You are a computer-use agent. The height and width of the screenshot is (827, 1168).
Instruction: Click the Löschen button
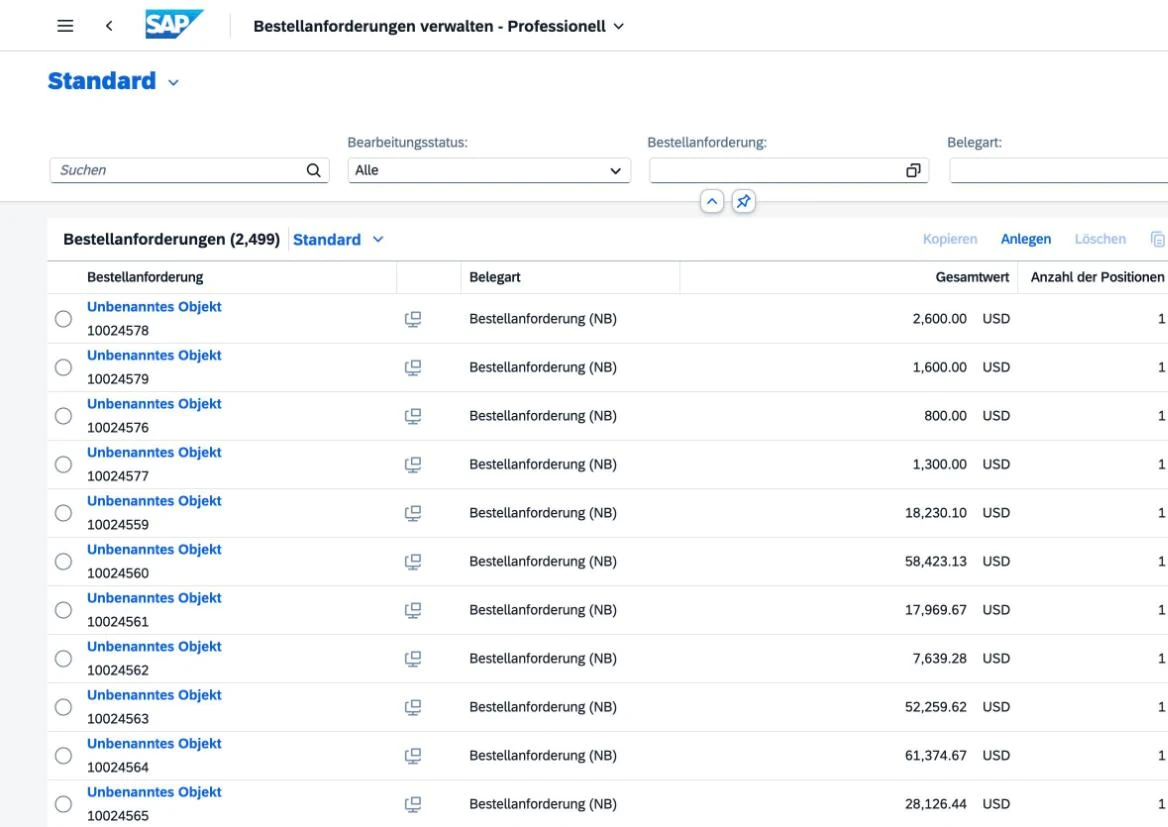(x=1100, y=239)
